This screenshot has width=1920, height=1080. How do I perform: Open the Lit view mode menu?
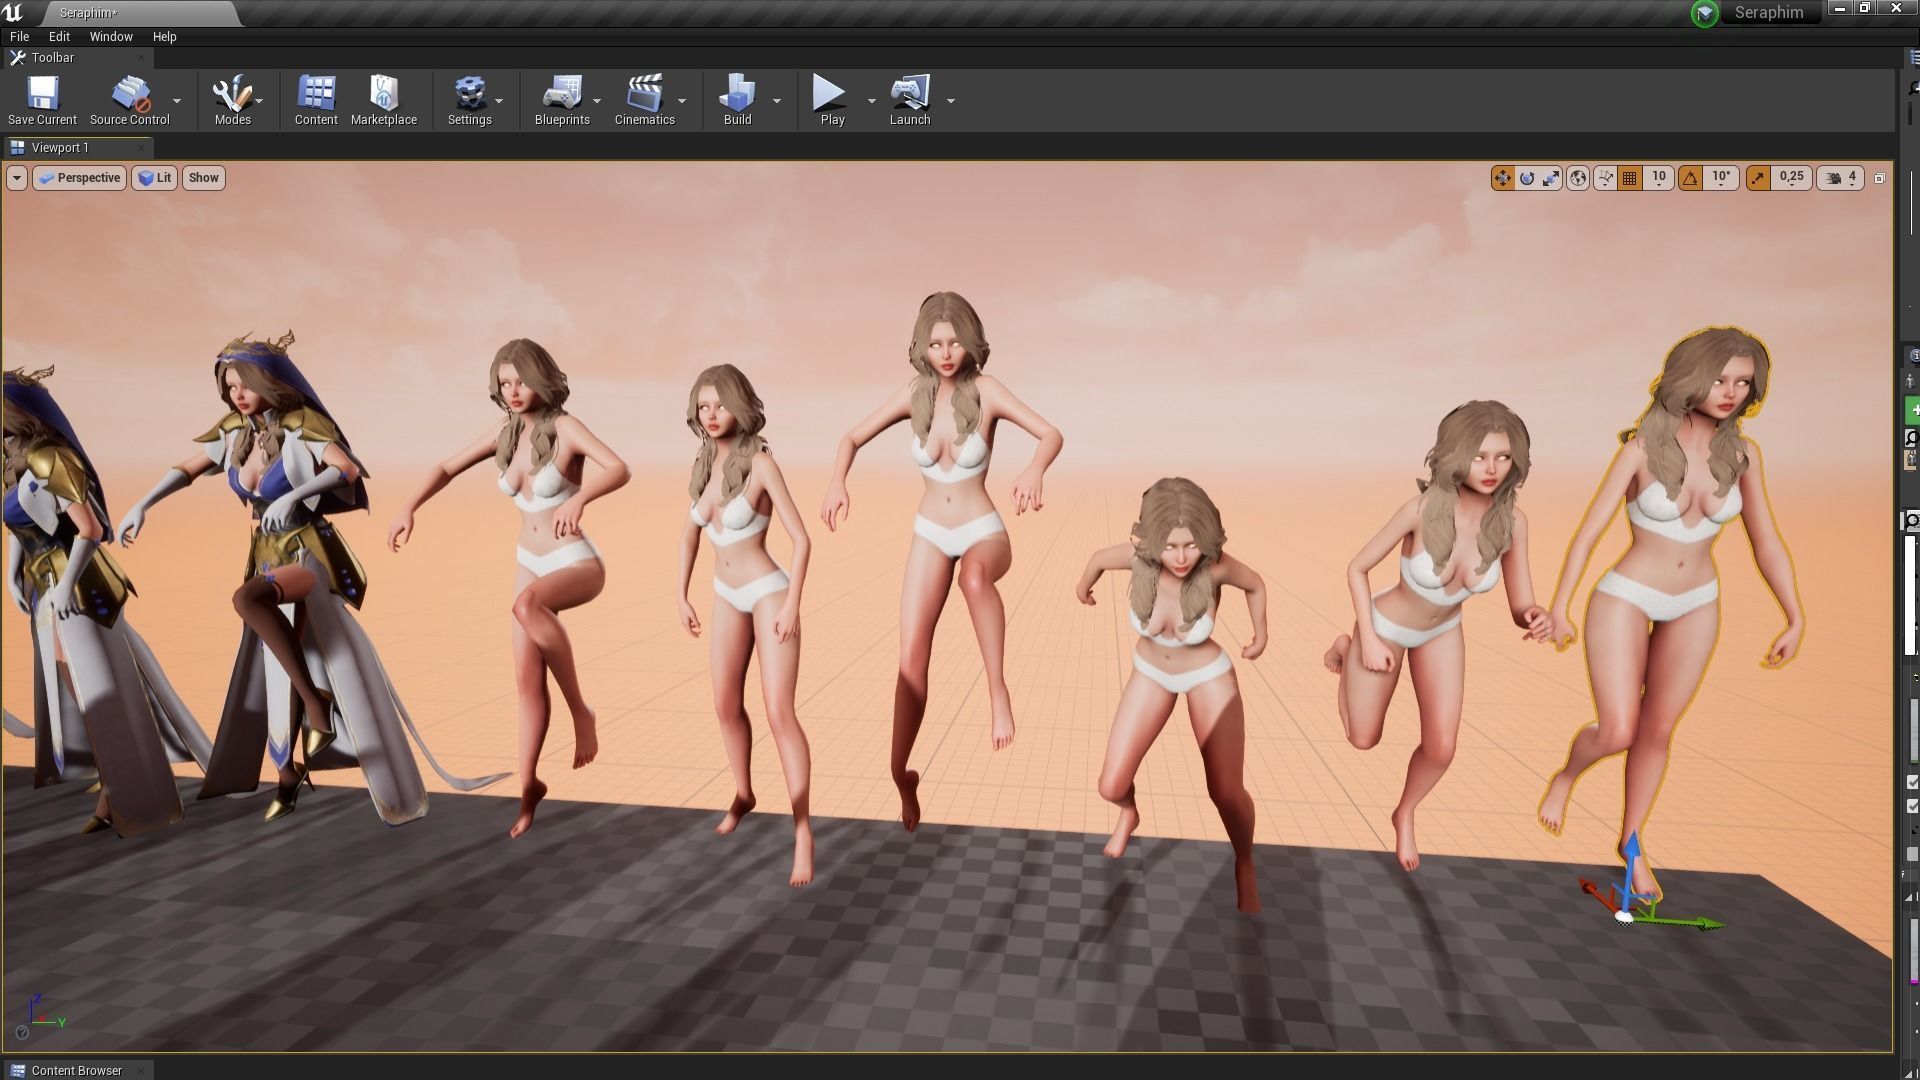155,178
